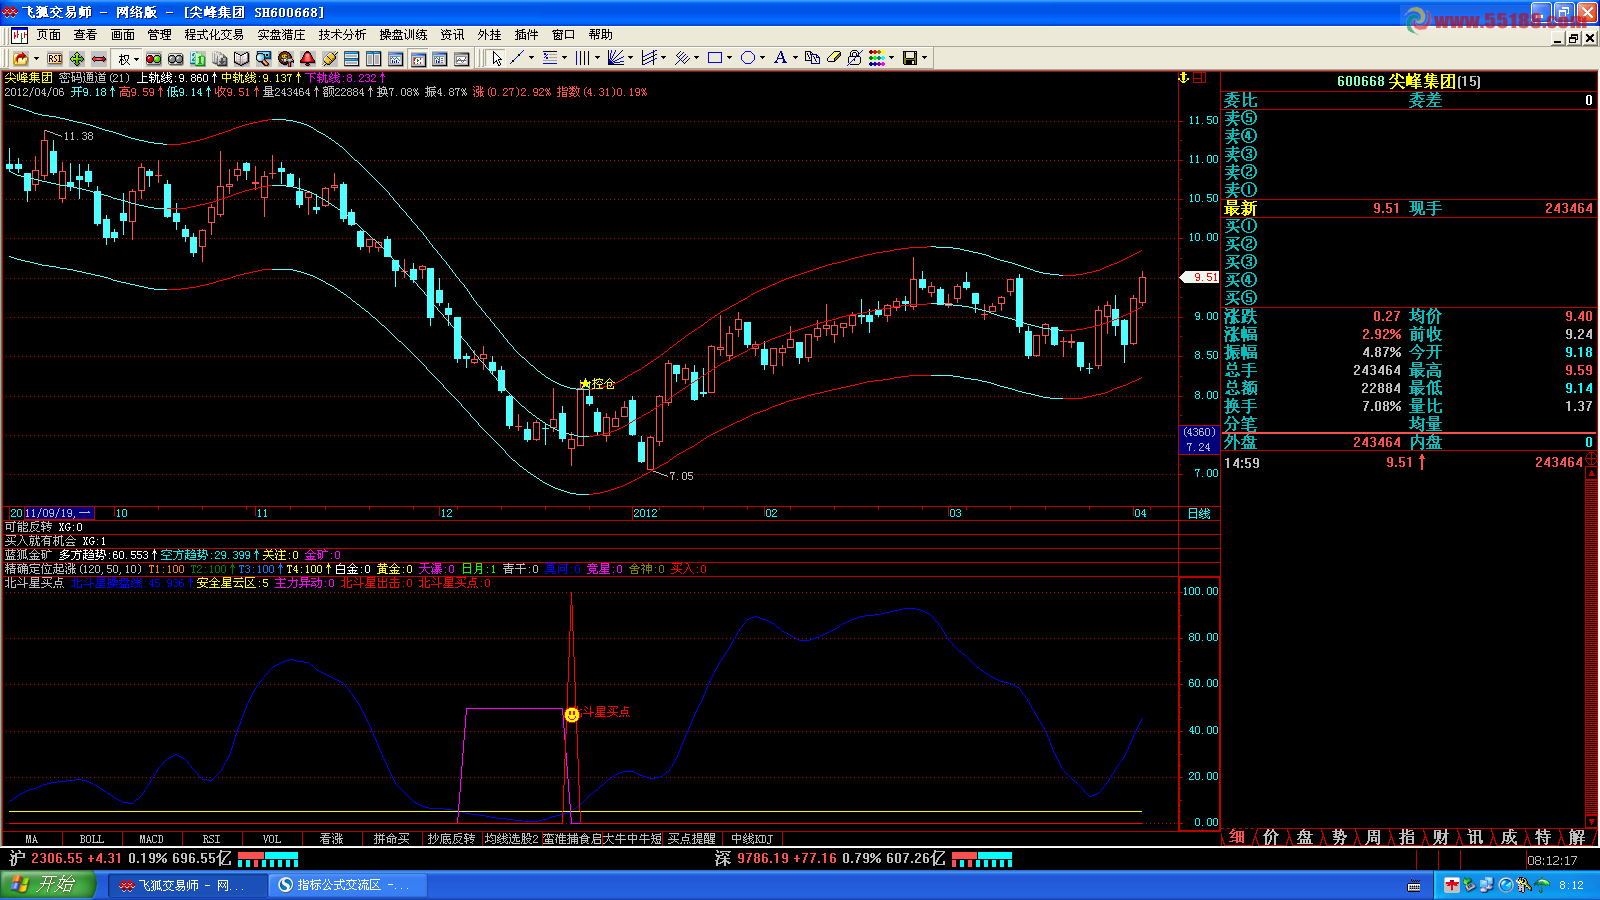Select the rectangle drawing tool
Viewport: 1600px width, 900px height.
coord(714,58)
